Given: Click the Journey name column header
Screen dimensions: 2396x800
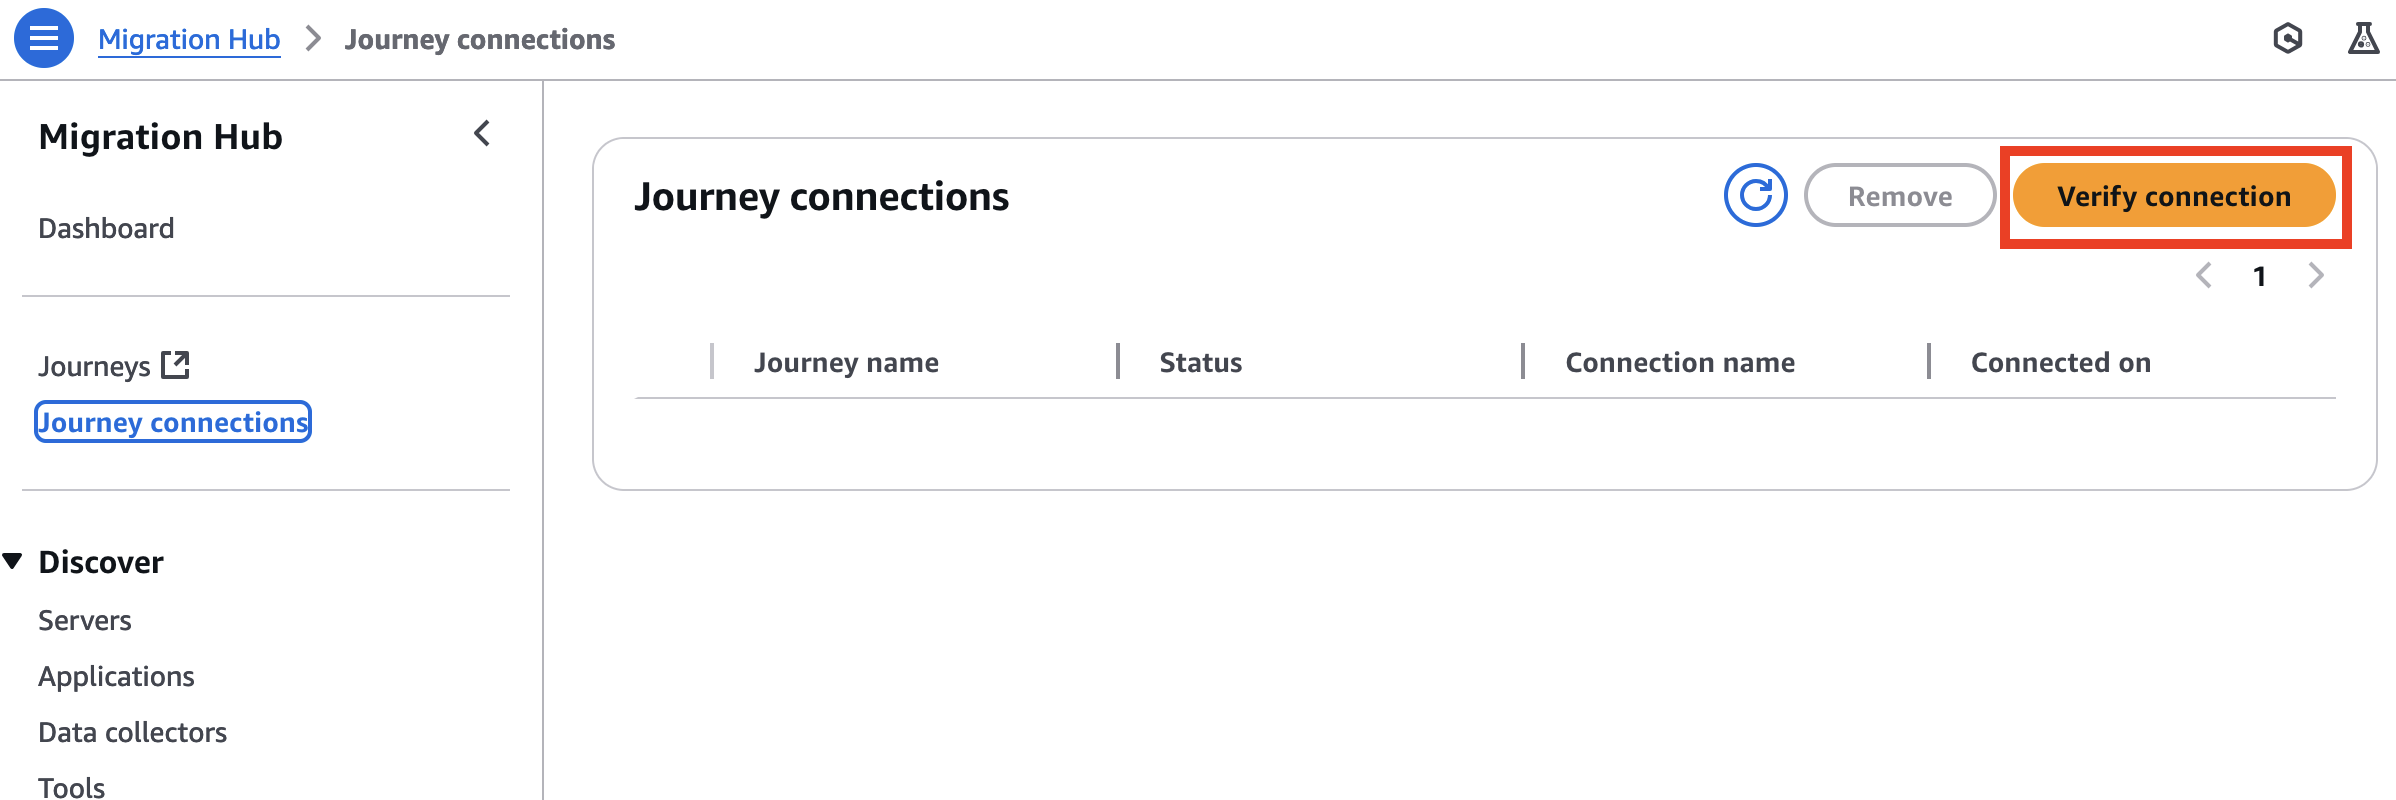Looking at the screenshot, I should coord(846,362).
